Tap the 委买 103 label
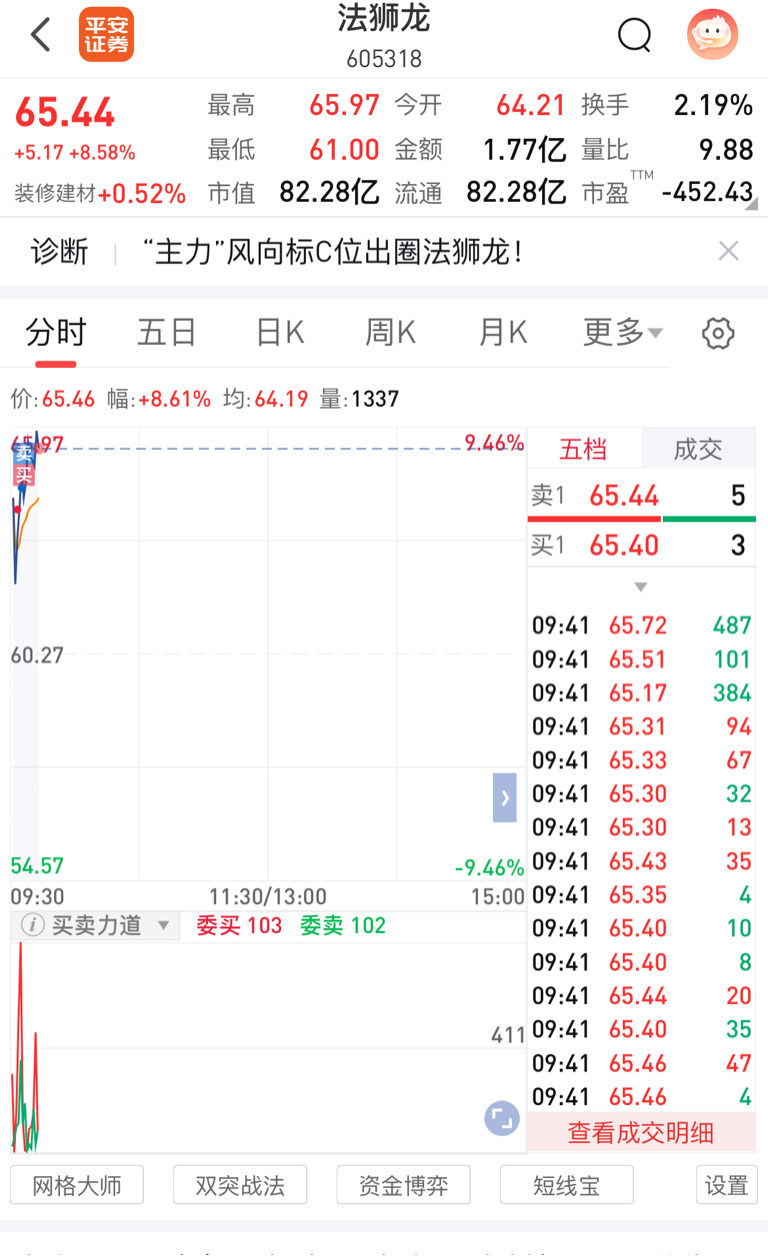Image resolution: width=768 pixels, height=1256 pixels. 239,926
